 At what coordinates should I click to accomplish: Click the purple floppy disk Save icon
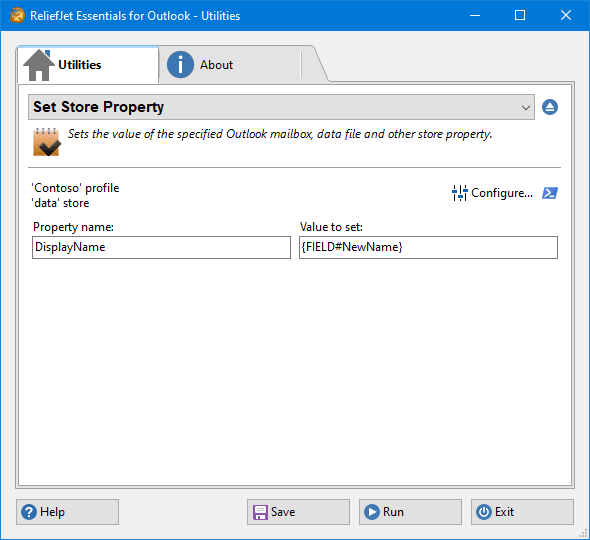[x=260, y=512]
